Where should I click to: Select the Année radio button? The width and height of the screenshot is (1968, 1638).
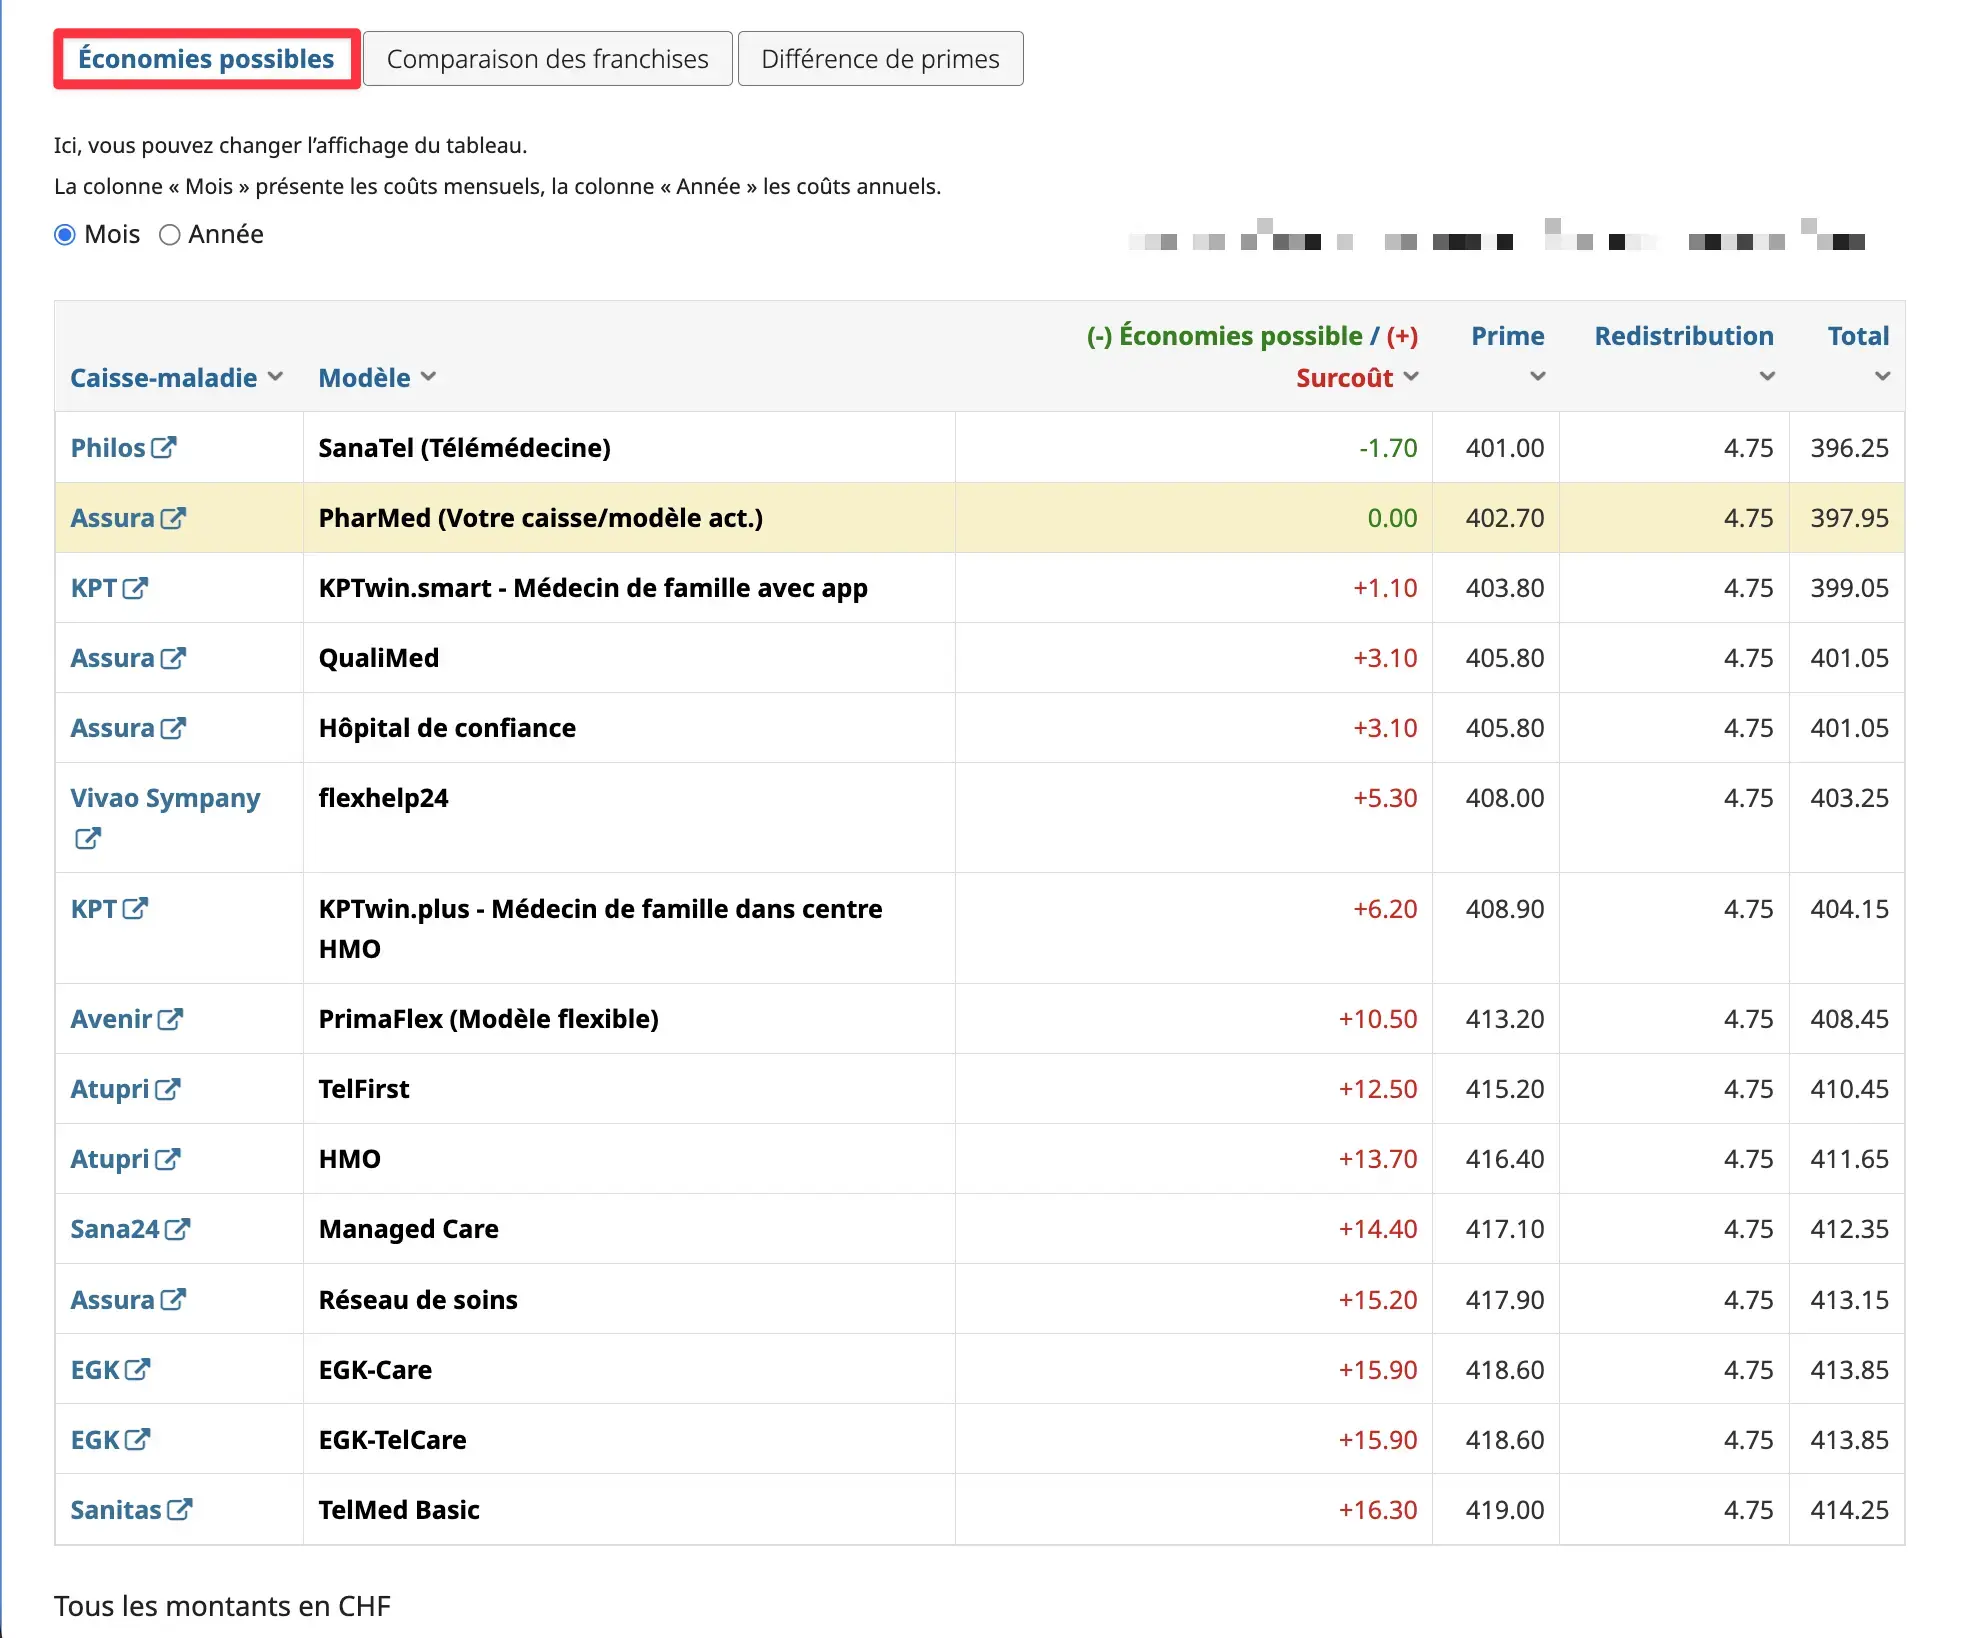[x=170, y=235]
